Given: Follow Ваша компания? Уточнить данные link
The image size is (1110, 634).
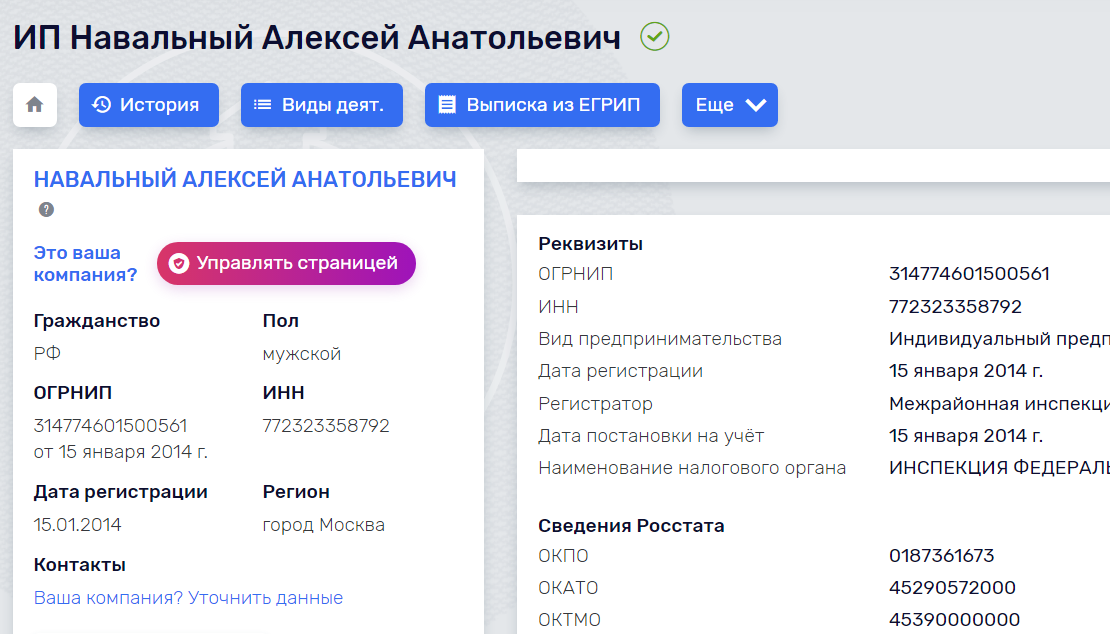Looking at the screenshot, I should pyautogui.click(x=188, y=598).
